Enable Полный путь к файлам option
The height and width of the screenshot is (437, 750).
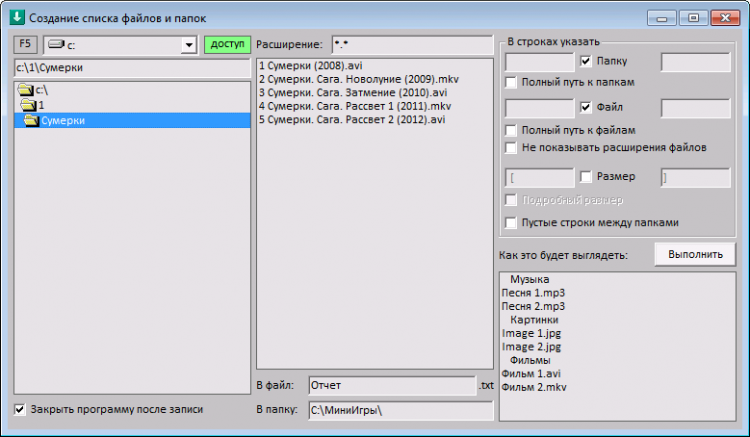(x=511, y=130)
